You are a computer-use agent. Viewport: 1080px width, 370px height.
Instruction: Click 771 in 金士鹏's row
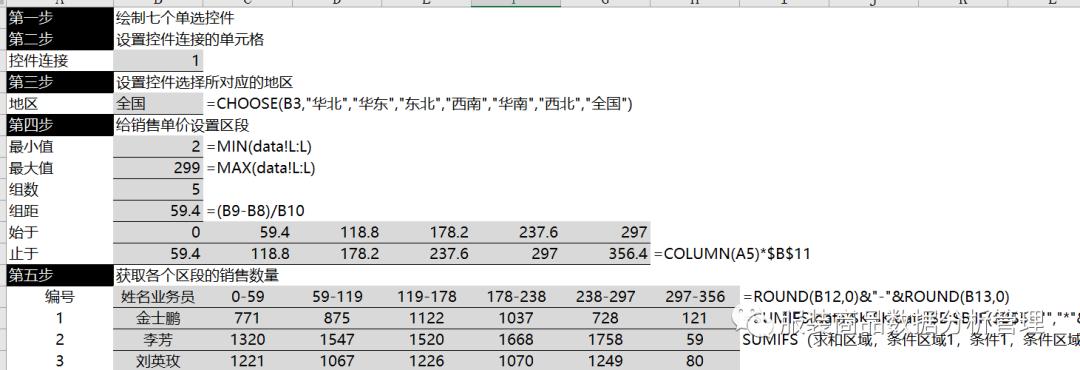tap(247, 318)
